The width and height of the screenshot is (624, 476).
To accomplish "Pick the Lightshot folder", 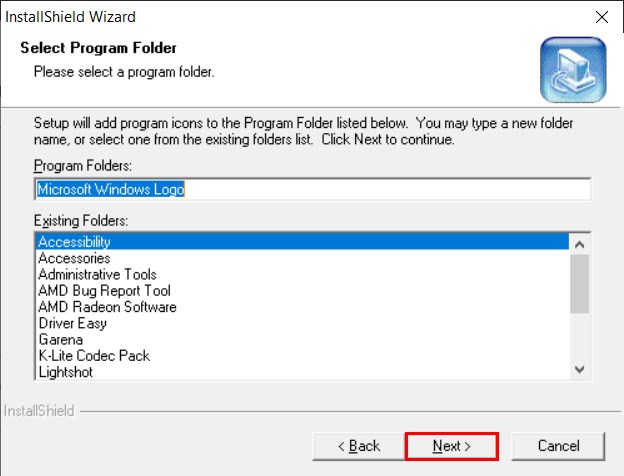I will click(302, 372).
